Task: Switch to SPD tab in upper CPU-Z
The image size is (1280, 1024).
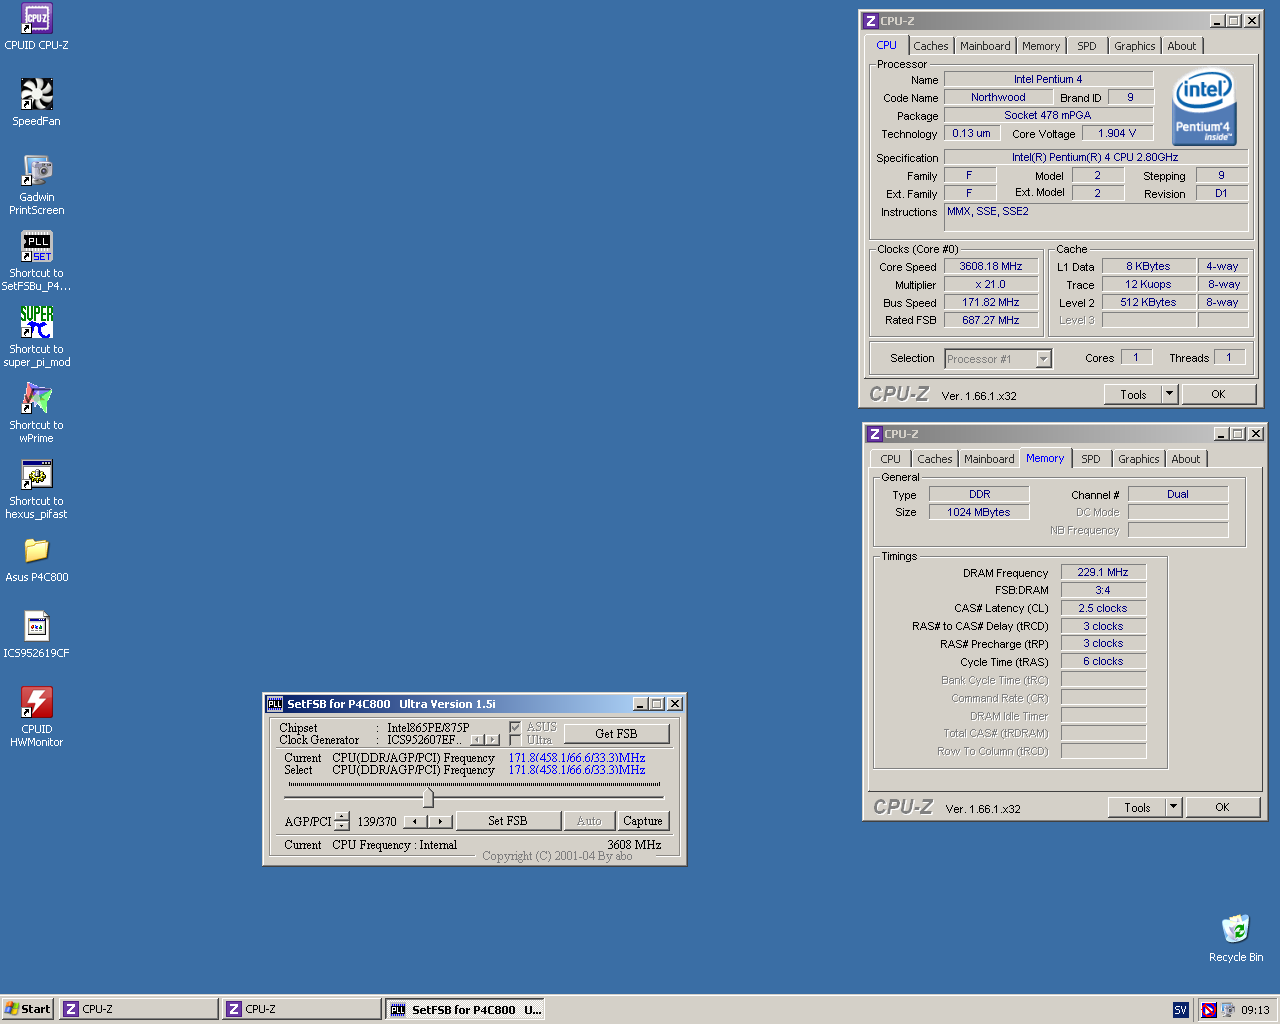Action: [1087, 46]
